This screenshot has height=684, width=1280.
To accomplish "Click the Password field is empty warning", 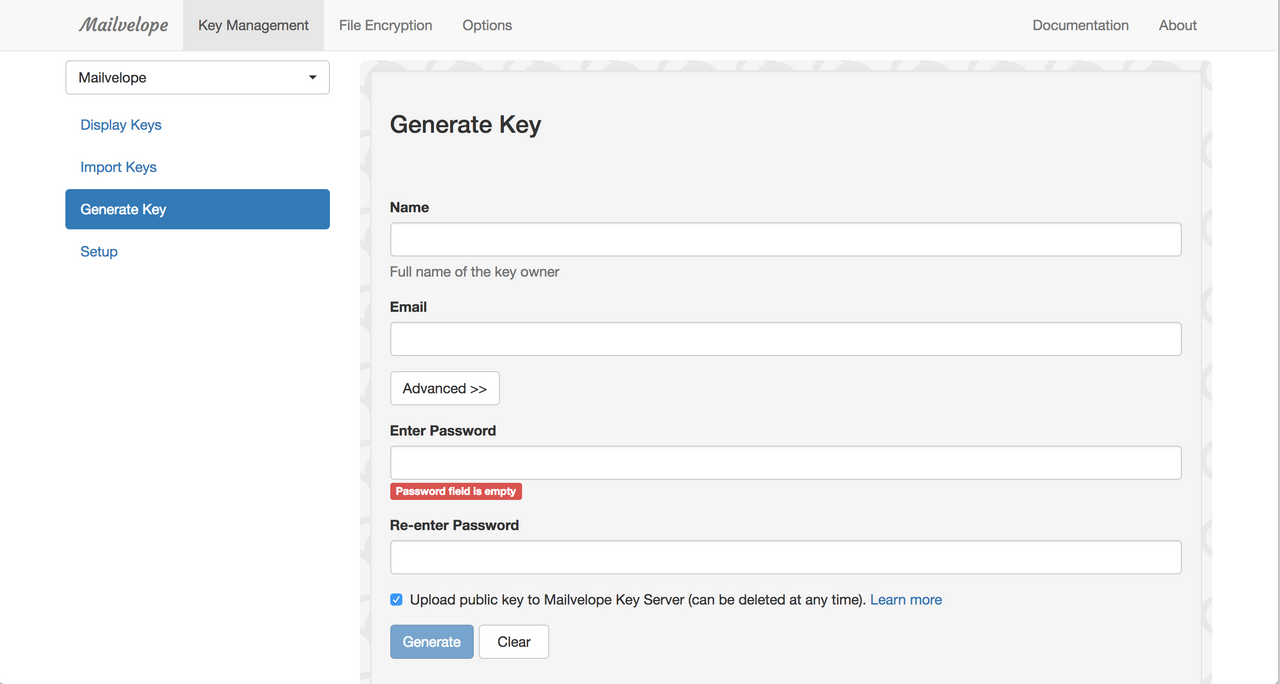I will coord(456,491).
